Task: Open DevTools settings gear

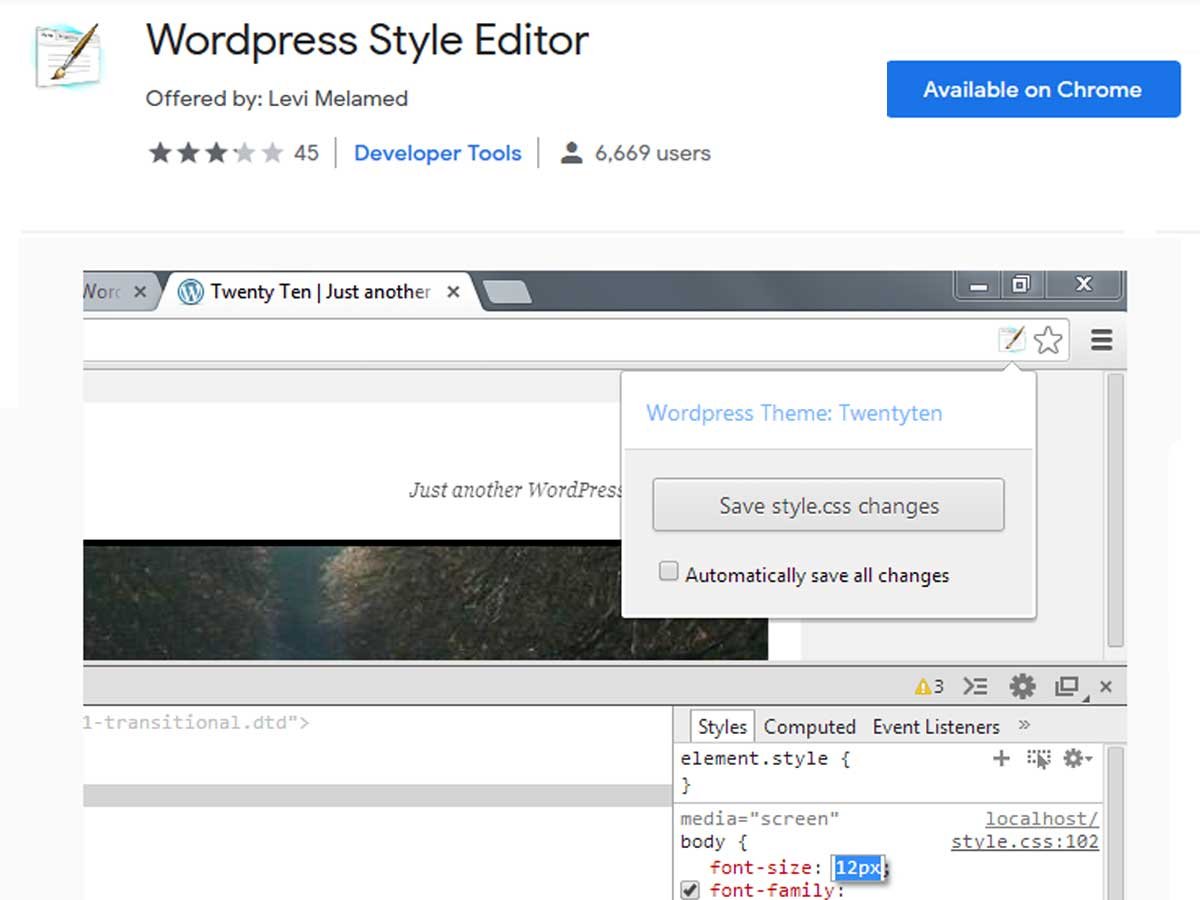Action: coord(1022,687)
